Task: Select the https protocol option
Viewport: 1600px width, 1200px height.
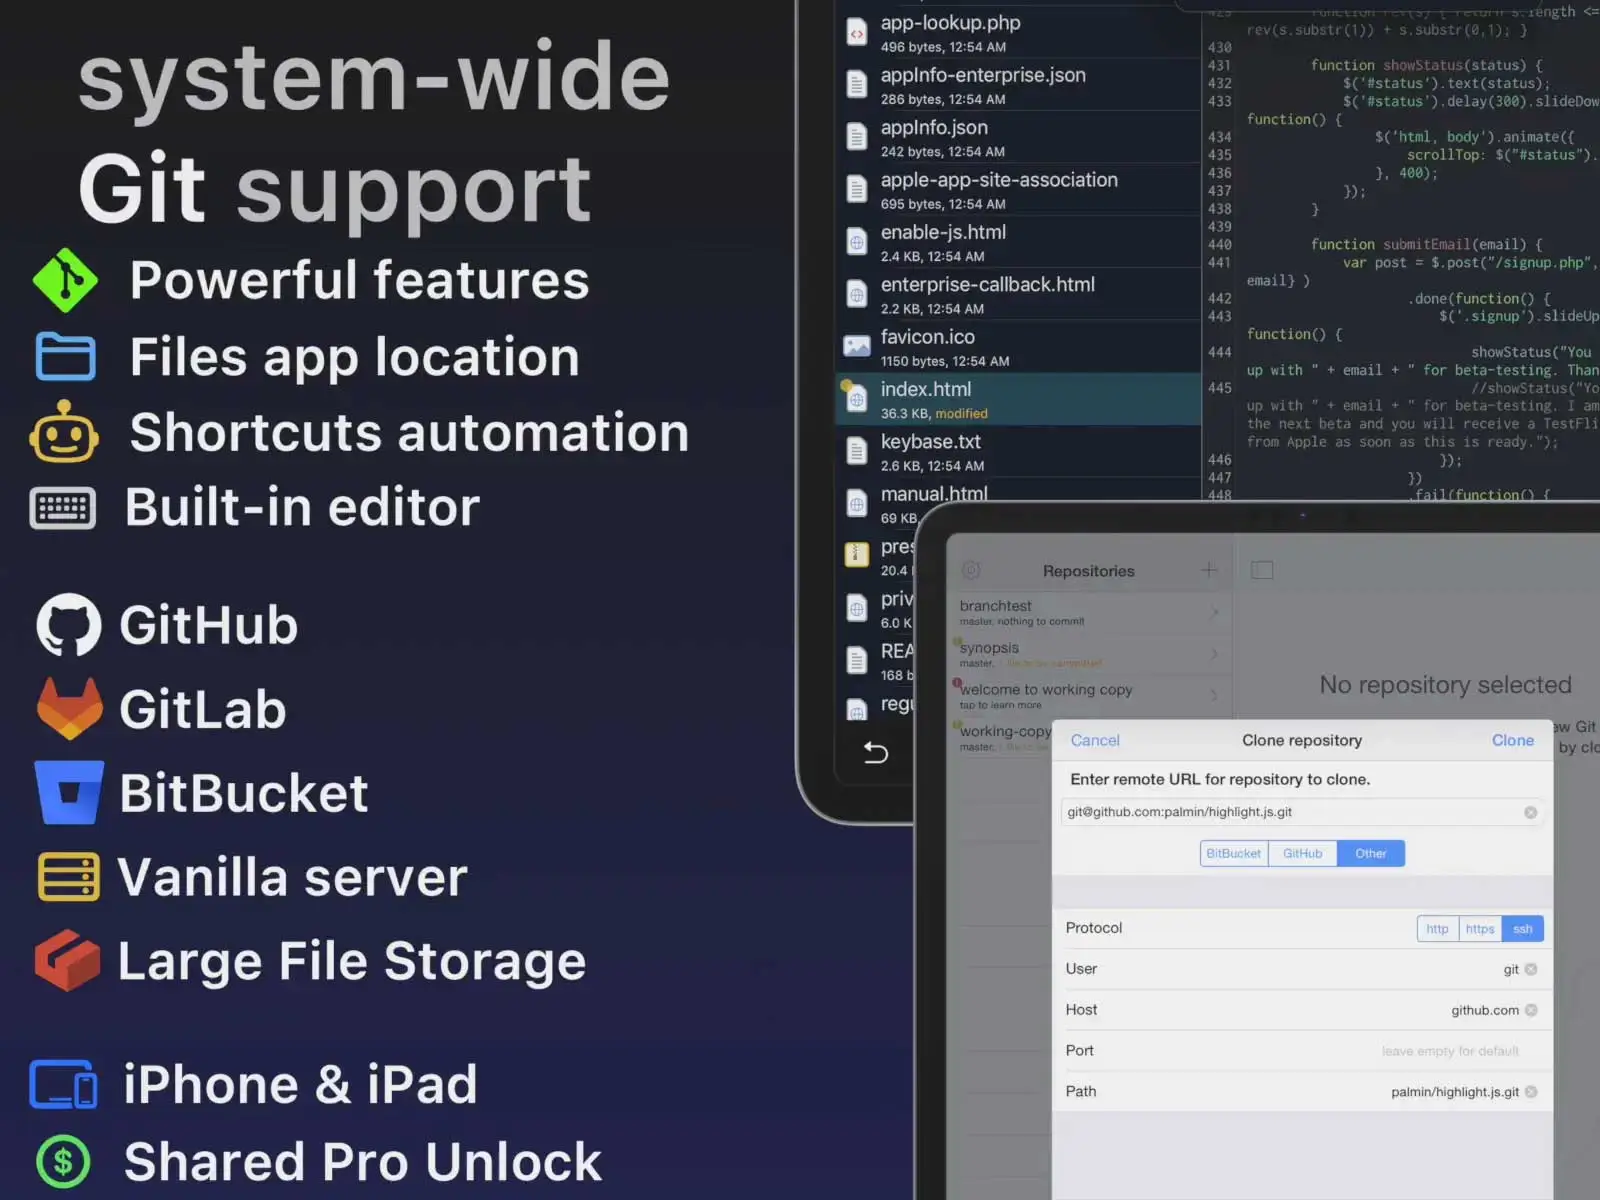Action: 1480,929
